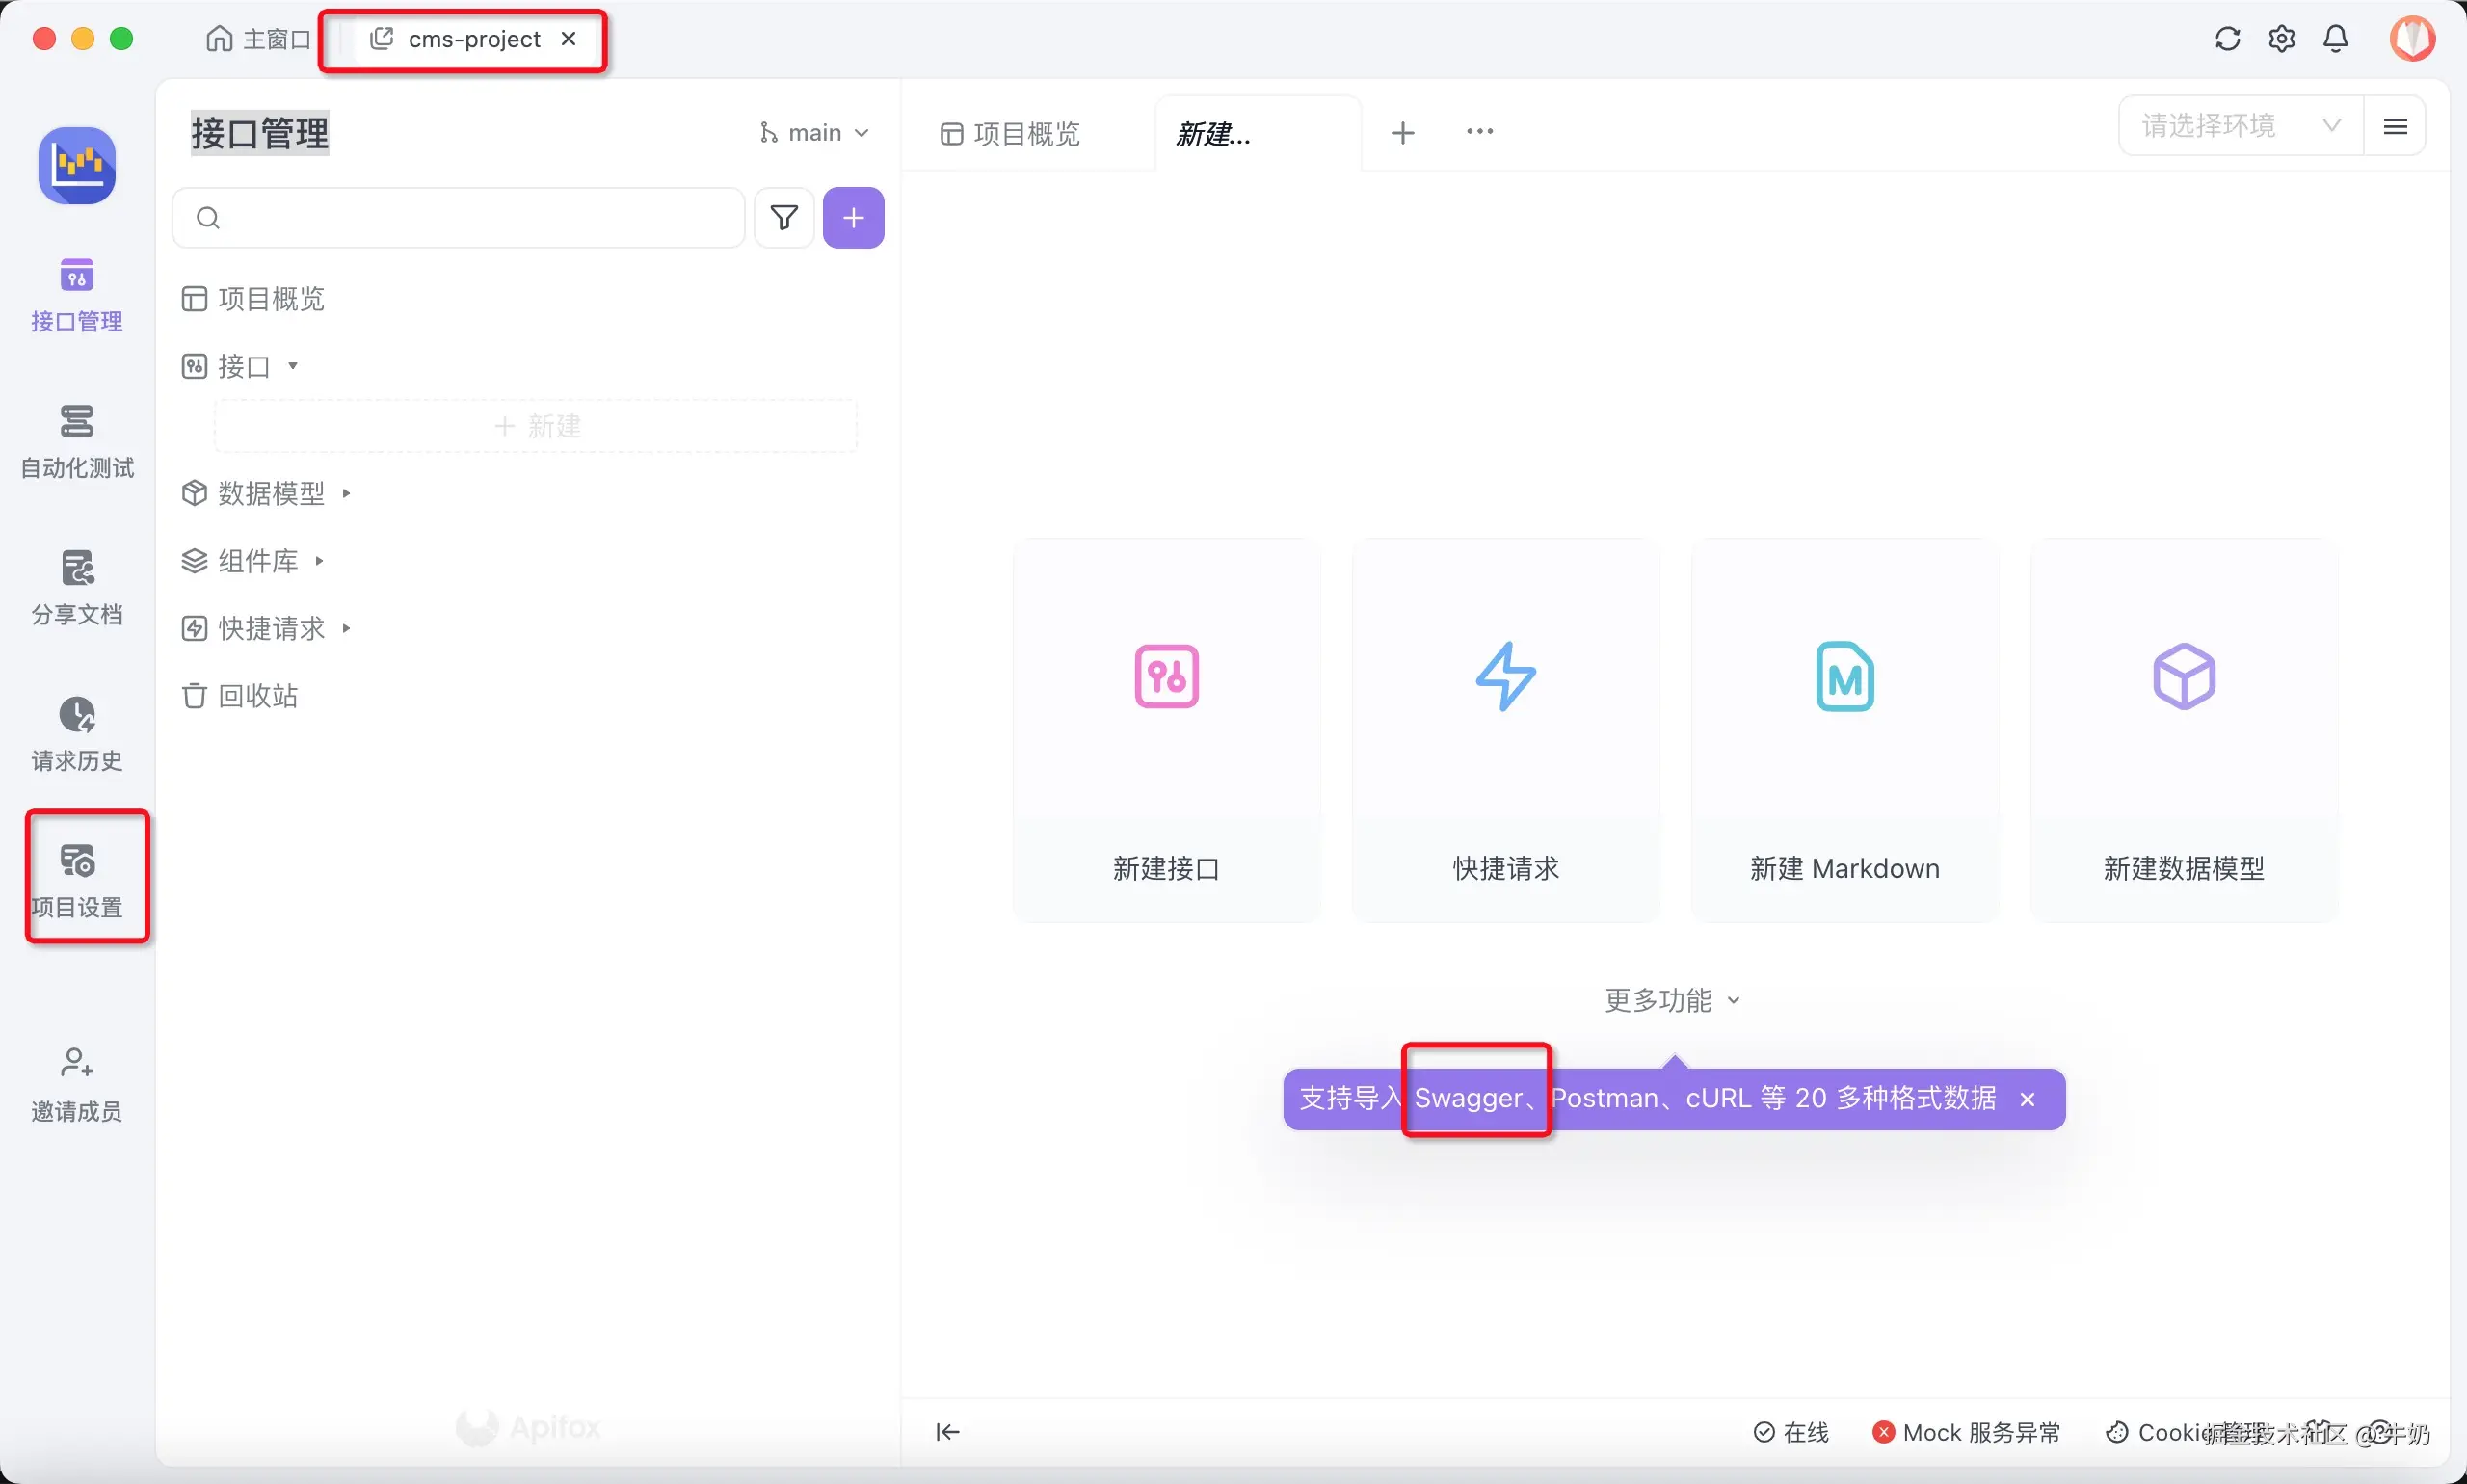Viewport: 2467px width, 1484px height.
Task: Check notifications via the bell icon
Action: (2337, 38)
